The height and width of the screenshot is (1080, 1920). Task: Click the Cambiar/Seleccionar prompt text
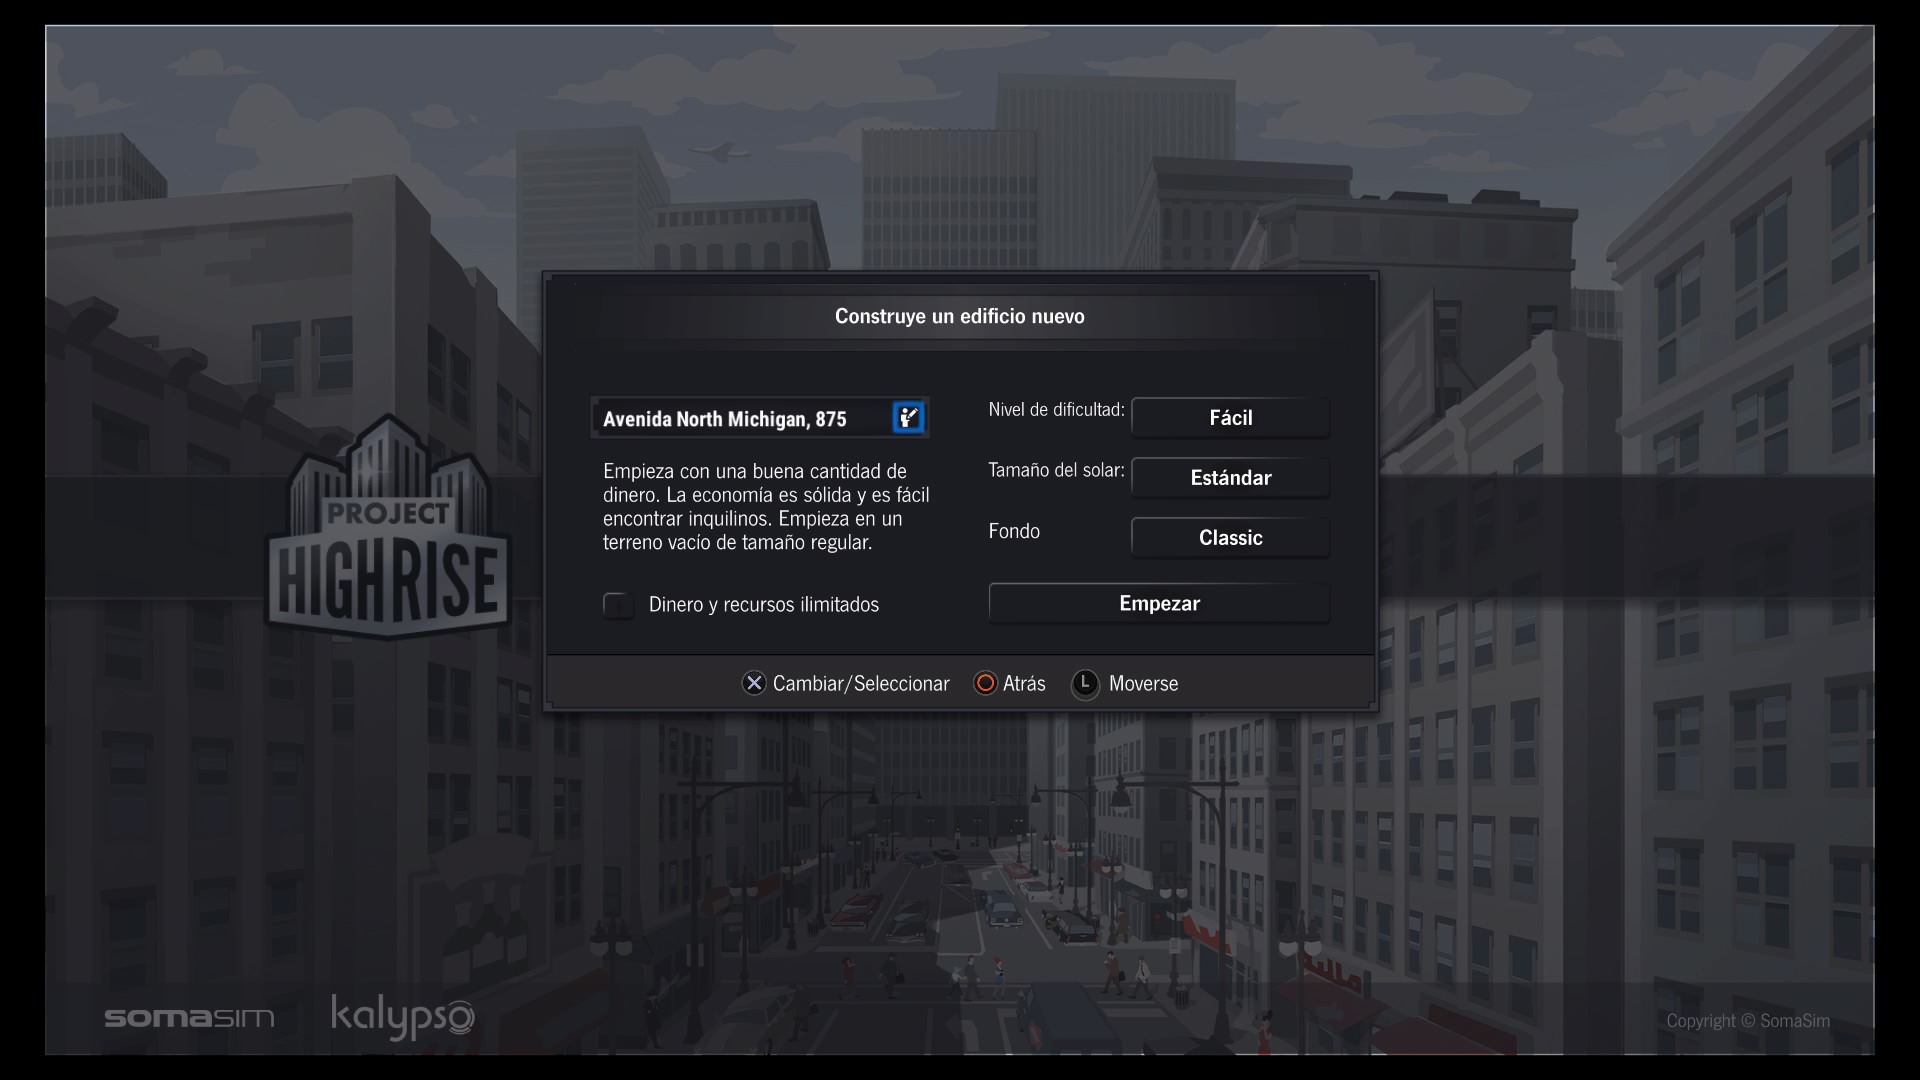tap(861, 684)
